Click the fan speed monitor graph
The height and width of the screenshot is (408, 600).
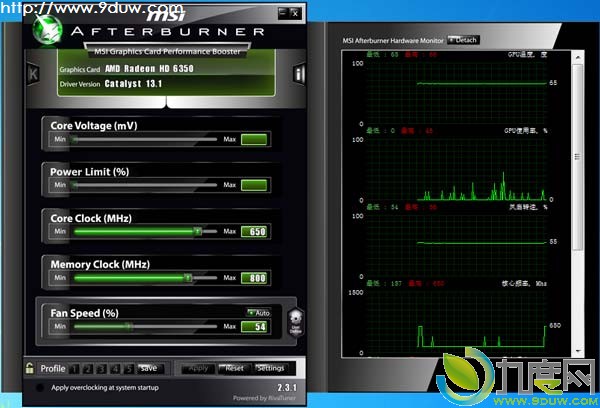(455, 246)
